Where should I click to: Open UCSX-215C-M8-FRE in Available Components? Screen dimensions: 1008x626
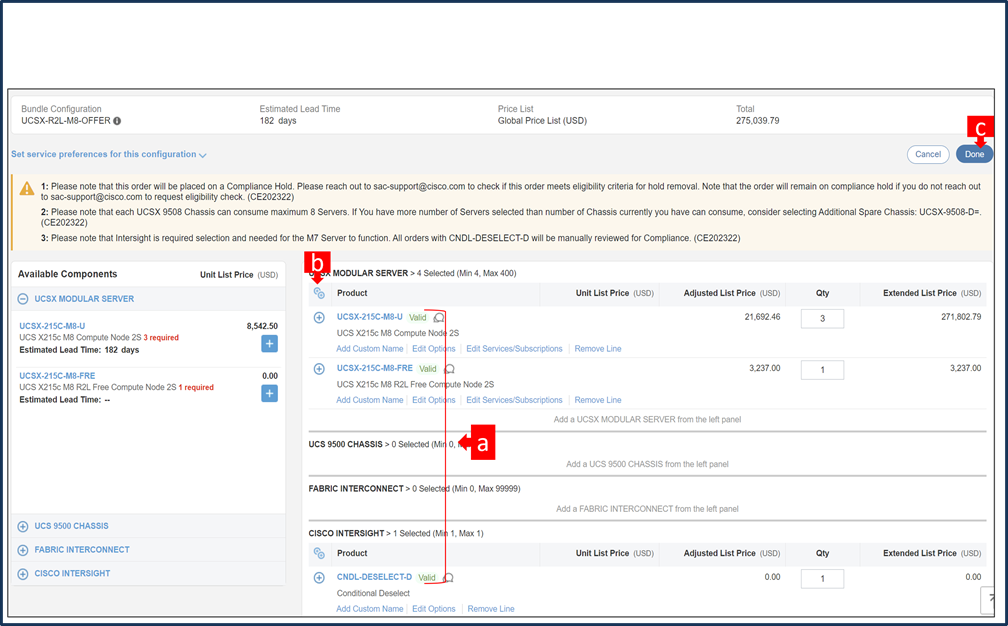57,375
